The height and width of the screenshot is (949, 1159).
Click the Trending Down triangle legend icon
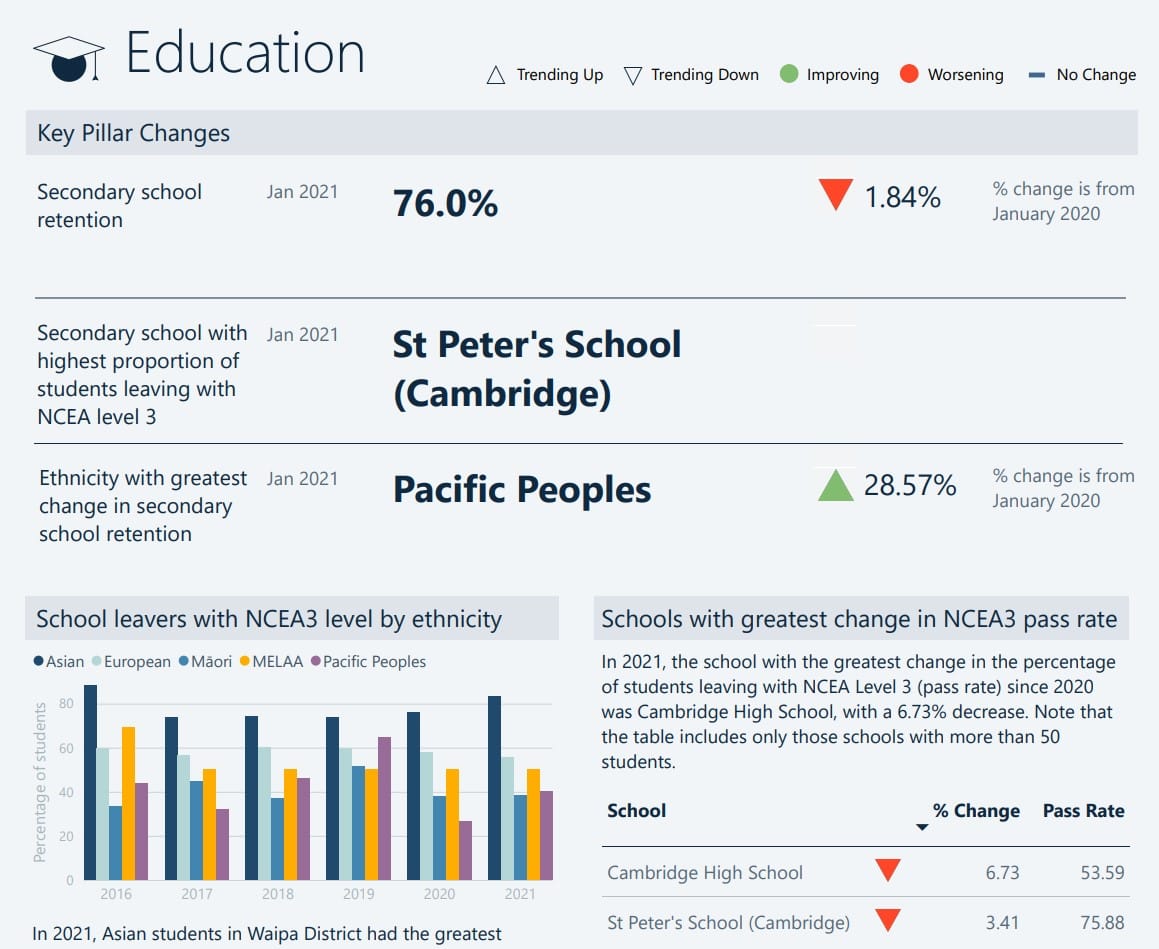(x=632, y=75)
